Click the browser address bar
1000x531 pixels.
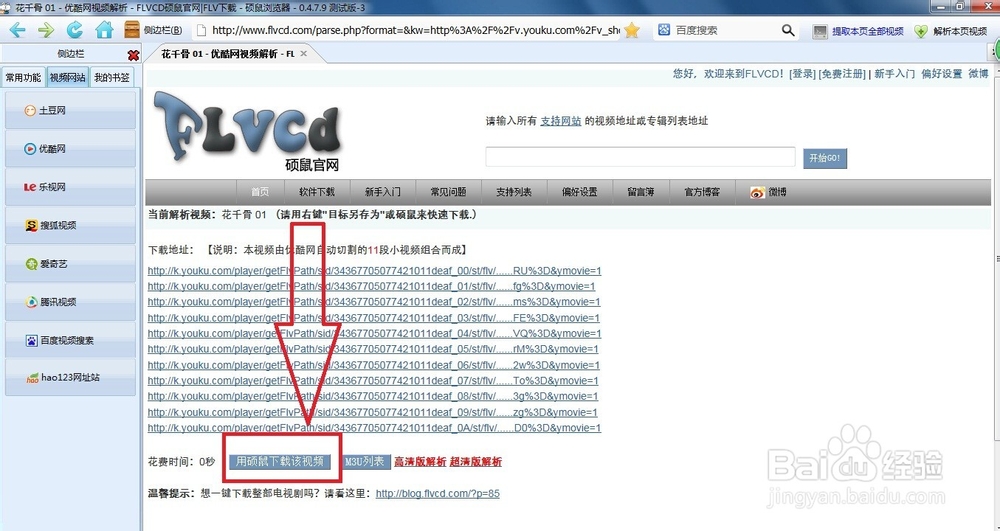(x=408, y=30)
